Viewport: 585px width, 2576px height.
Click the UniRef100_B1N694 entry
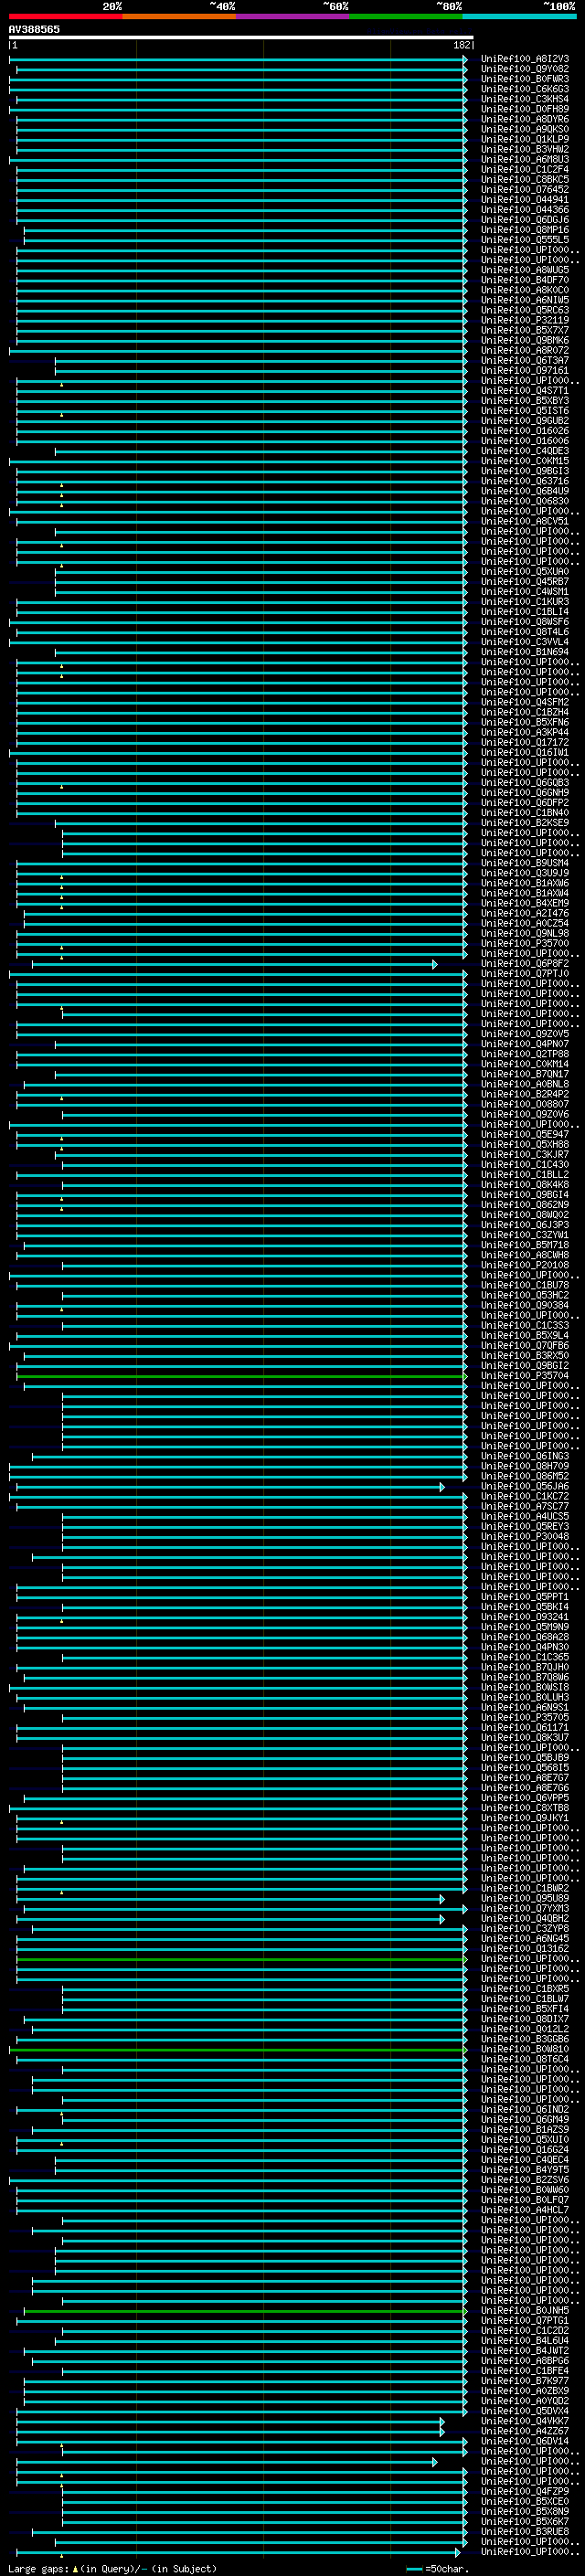525,652
